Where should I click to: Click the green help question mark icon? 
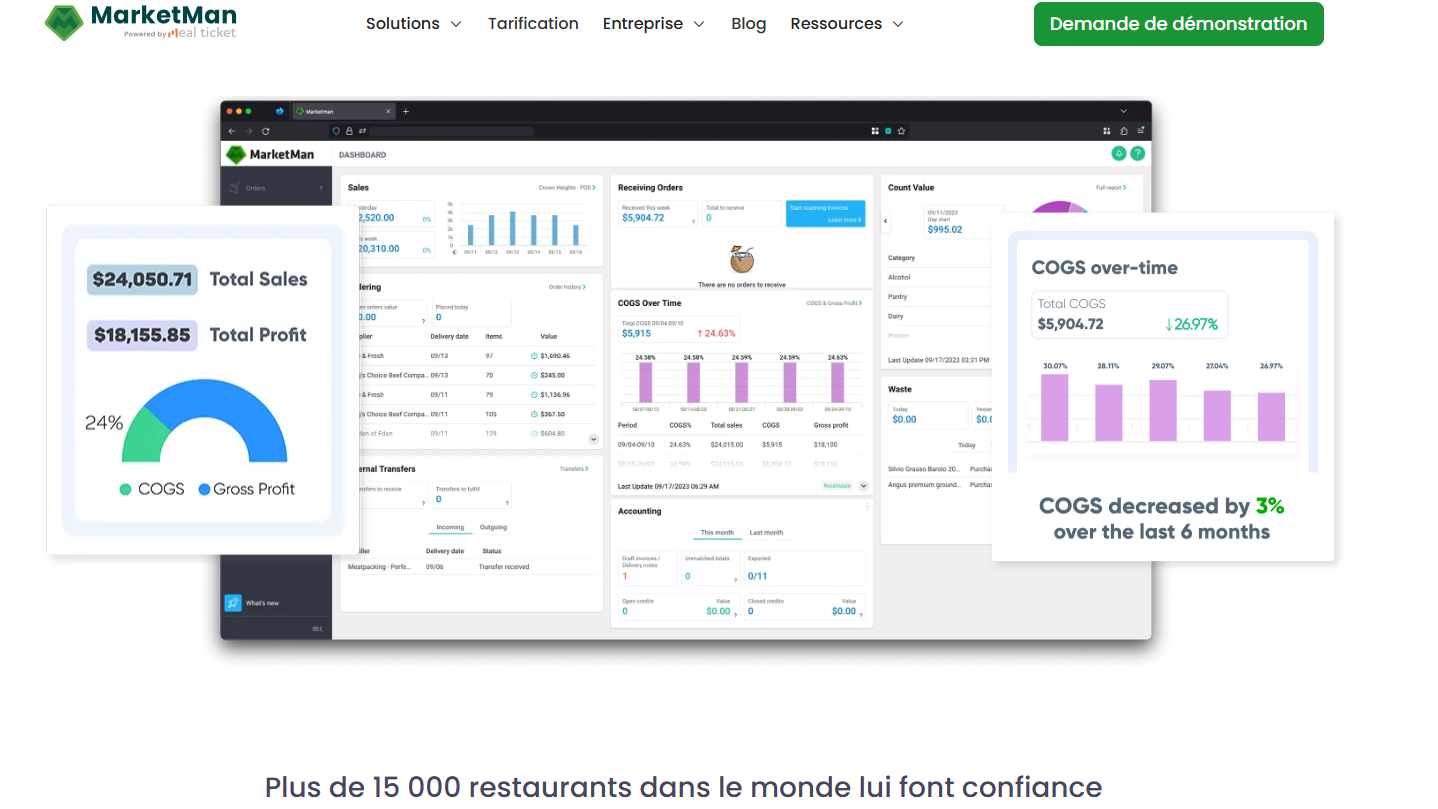pyautogui.click(x=1137, y=154)
